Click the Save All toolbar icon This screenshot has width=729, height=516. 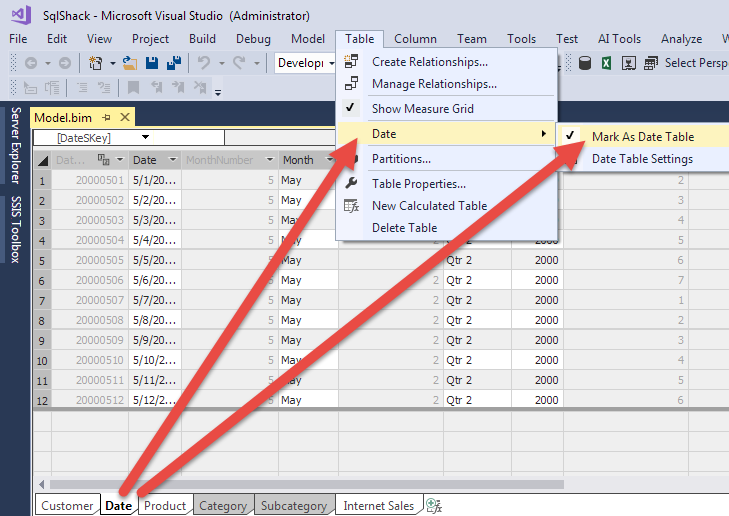pos(174,63)
